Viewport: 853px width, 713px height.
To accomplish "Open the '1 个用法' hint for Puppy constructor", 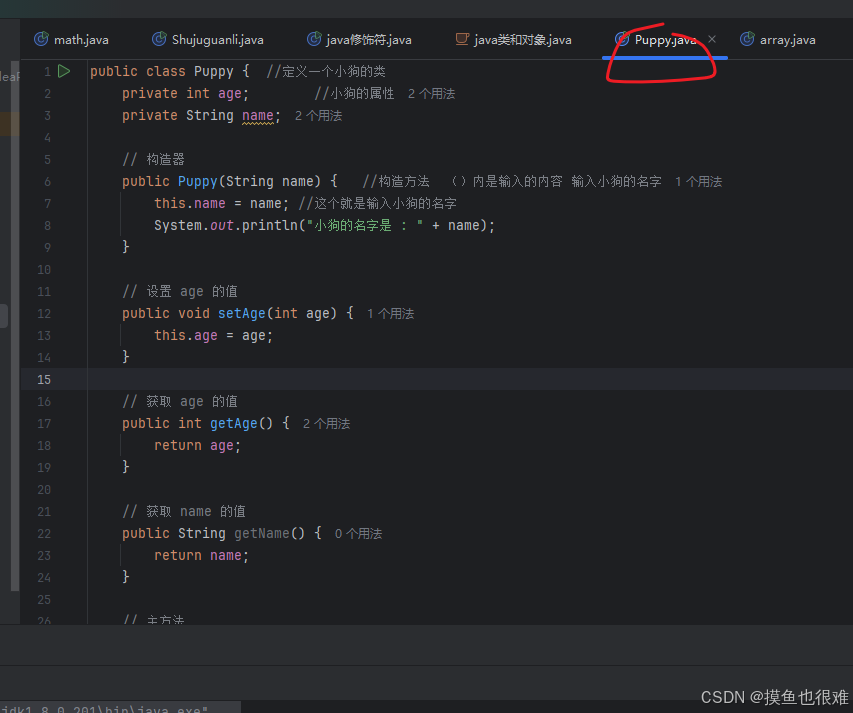I will (699, 182).
